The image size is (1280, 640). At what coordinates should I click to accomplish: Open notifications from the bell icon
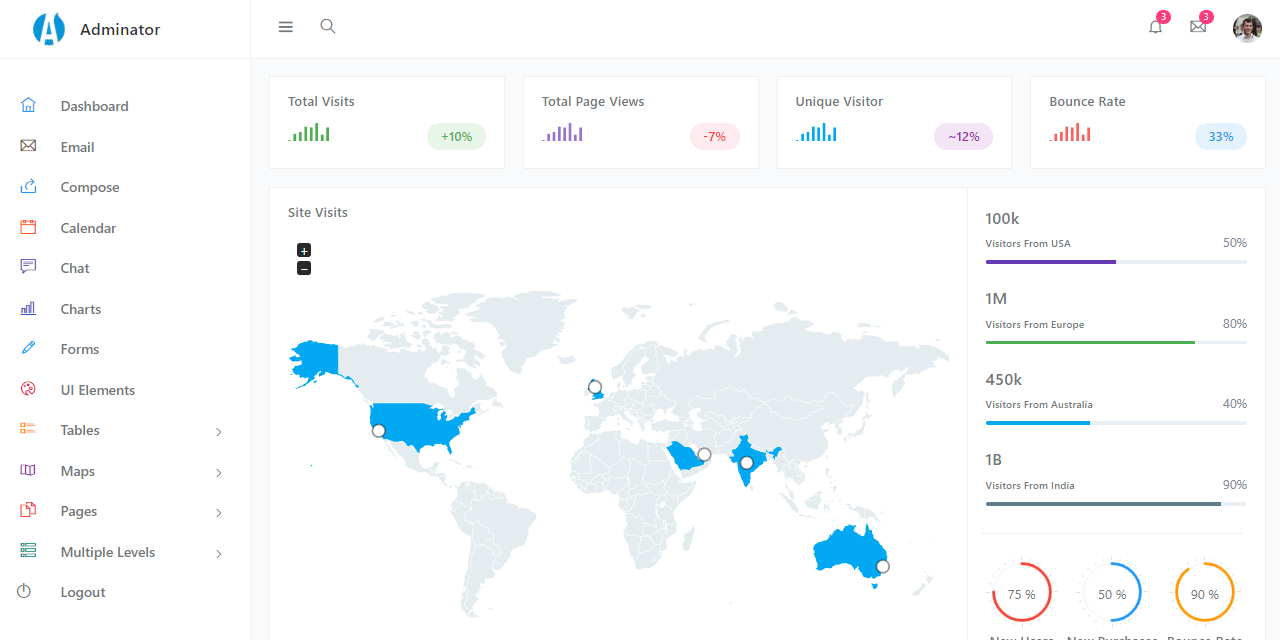tap(1155, 27)
